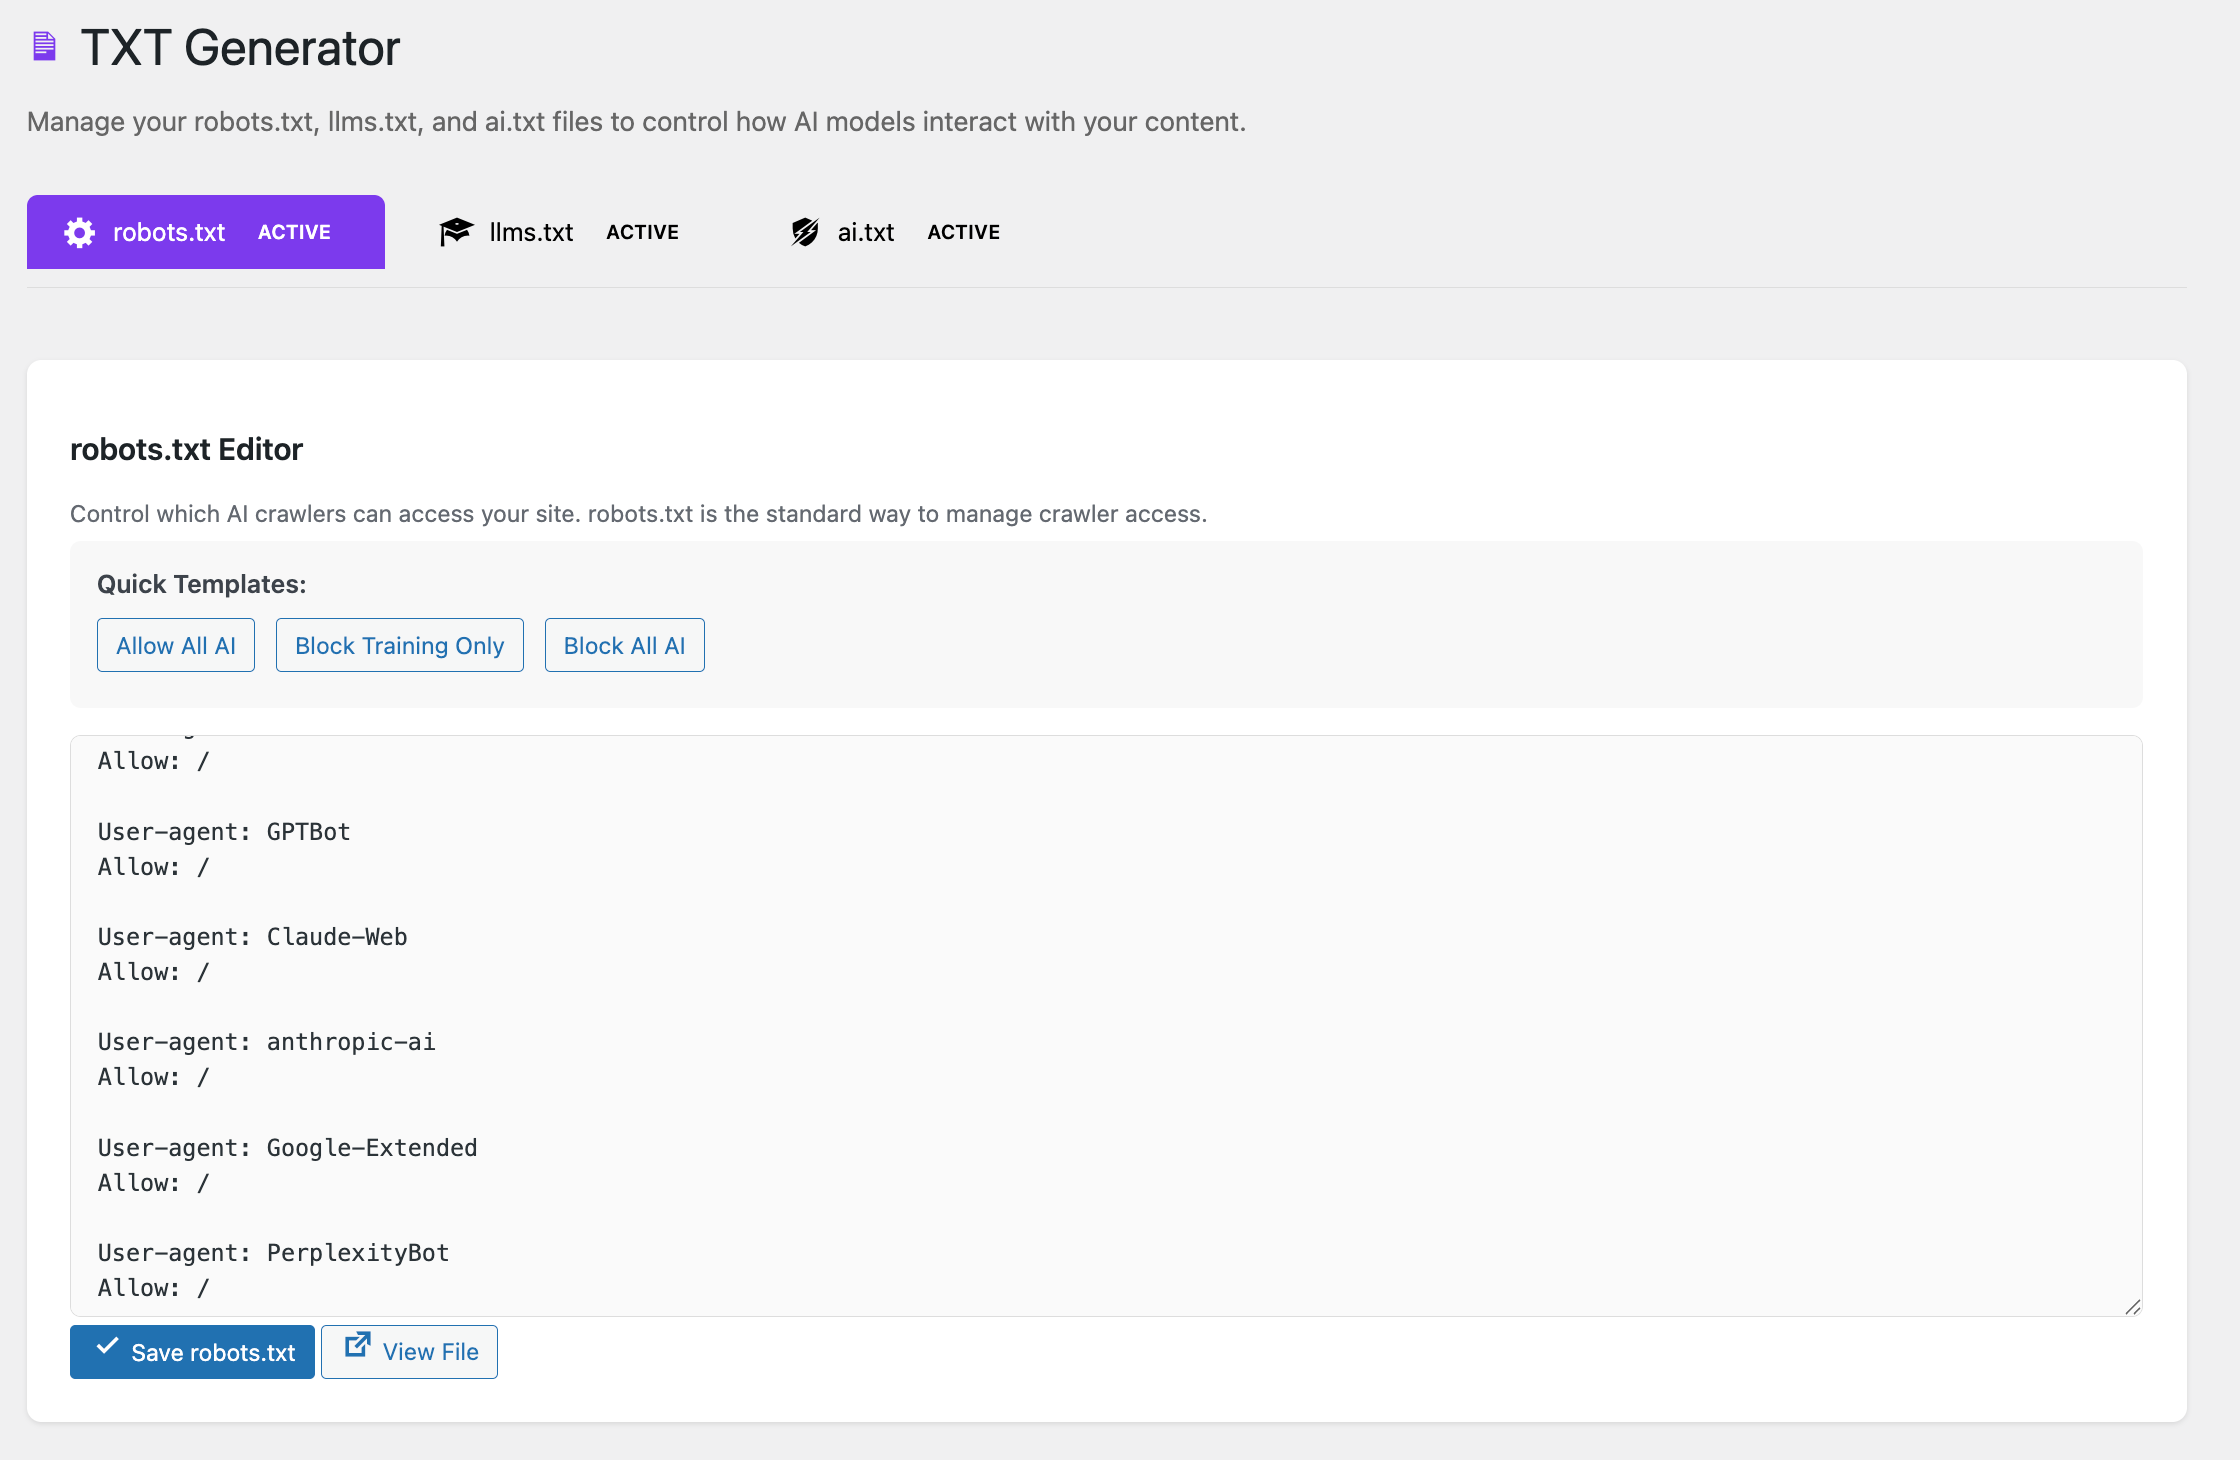
Task: Click the gear icon on the robots.txt tab
Action: point(79,232)
